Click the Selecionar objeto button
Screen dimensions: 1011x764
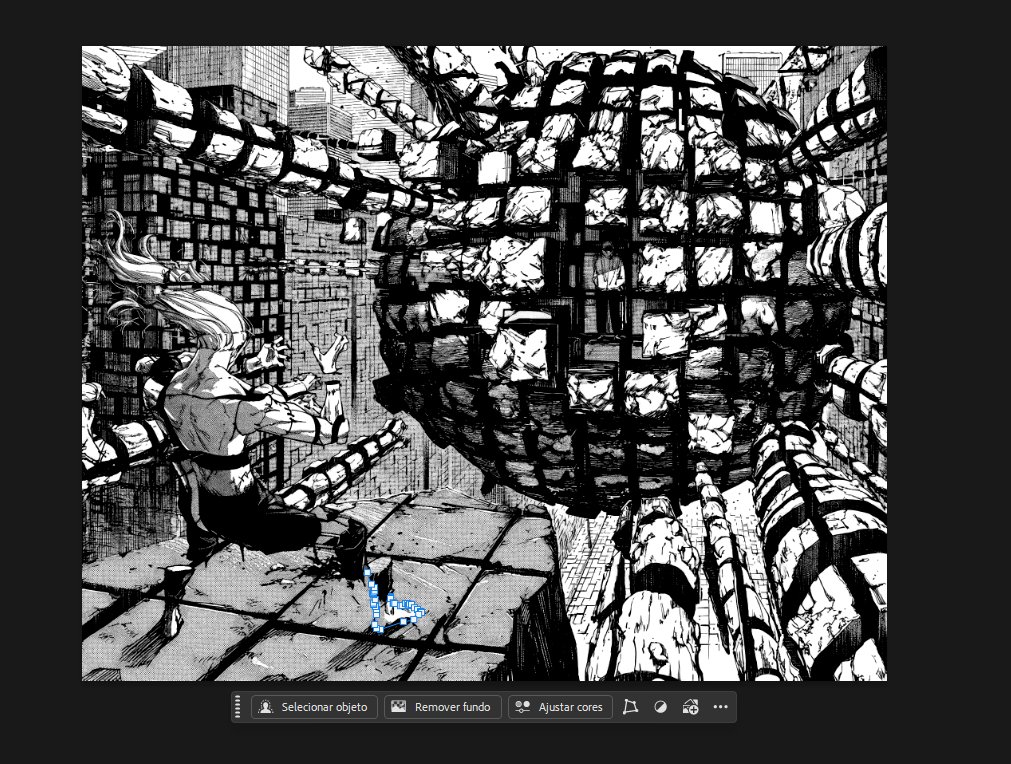pos(314,707)
